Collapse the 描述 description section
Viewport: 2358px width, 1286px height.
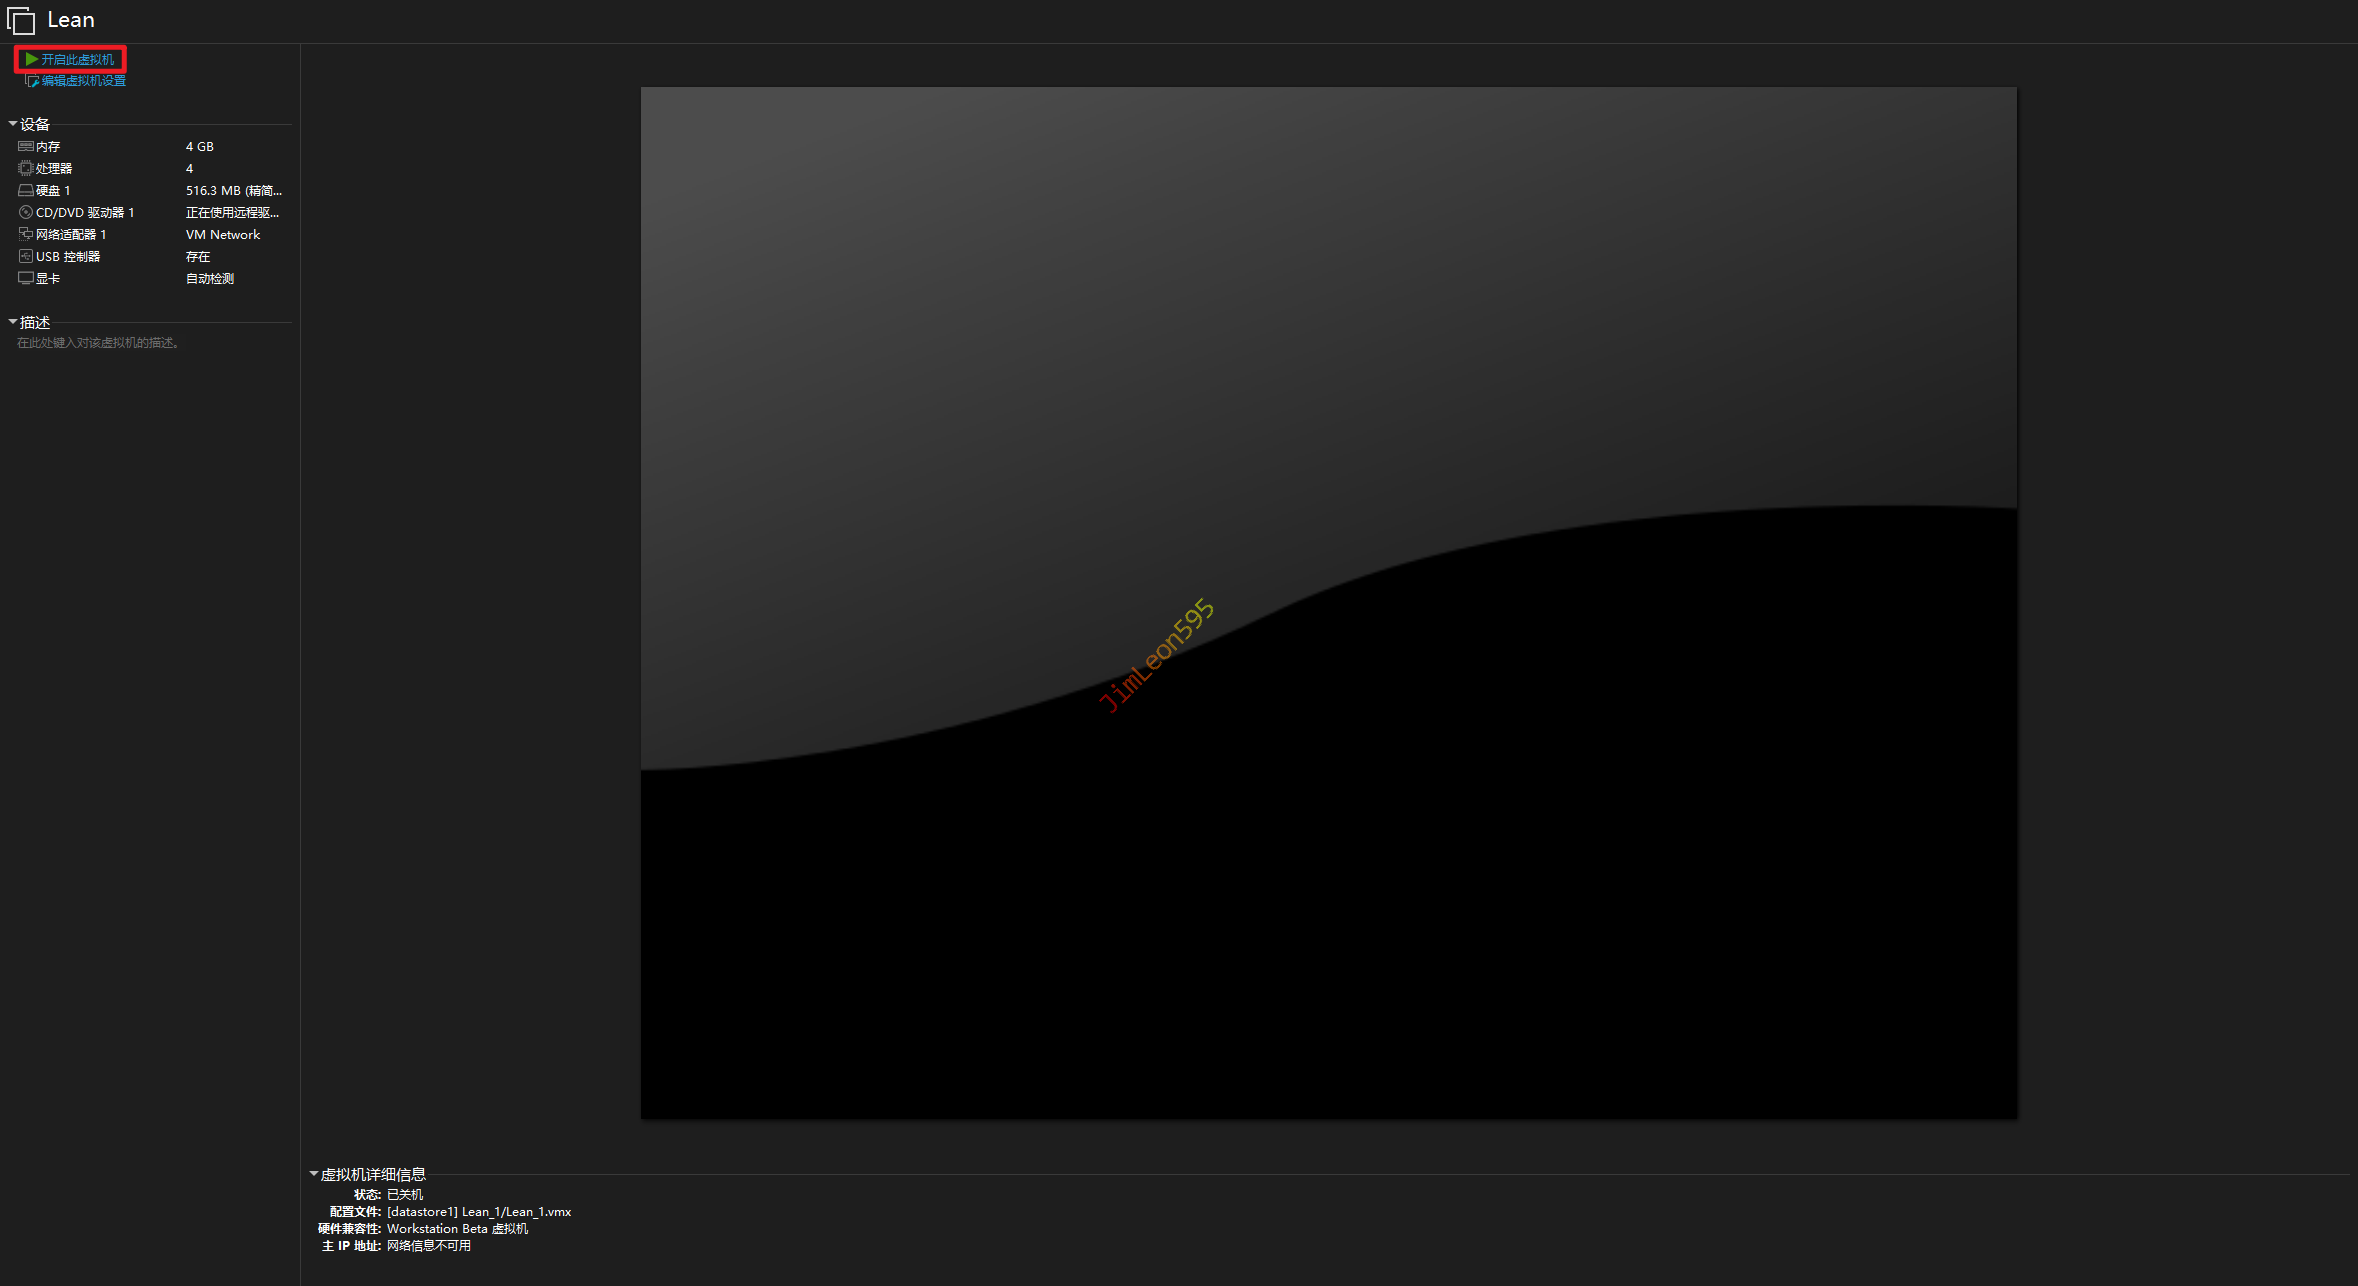click(x=13, y=322)
